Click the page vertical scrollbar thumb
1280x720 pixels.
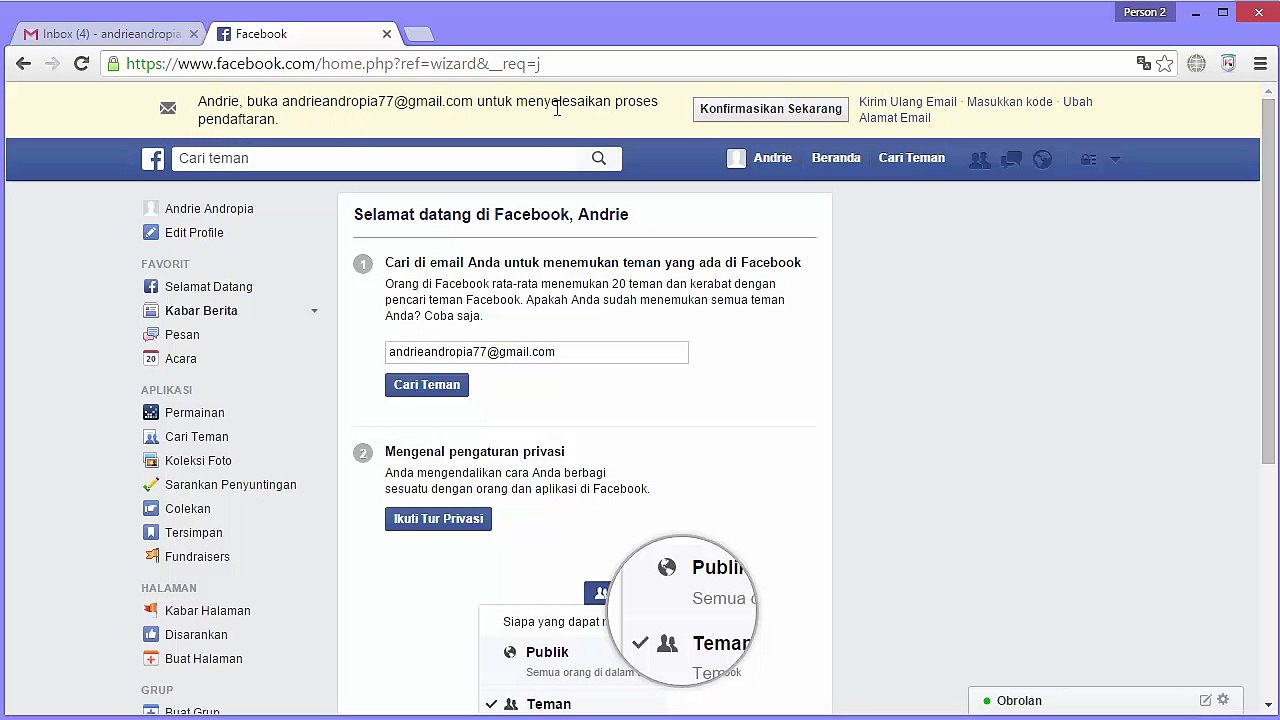click(1268, 280)
